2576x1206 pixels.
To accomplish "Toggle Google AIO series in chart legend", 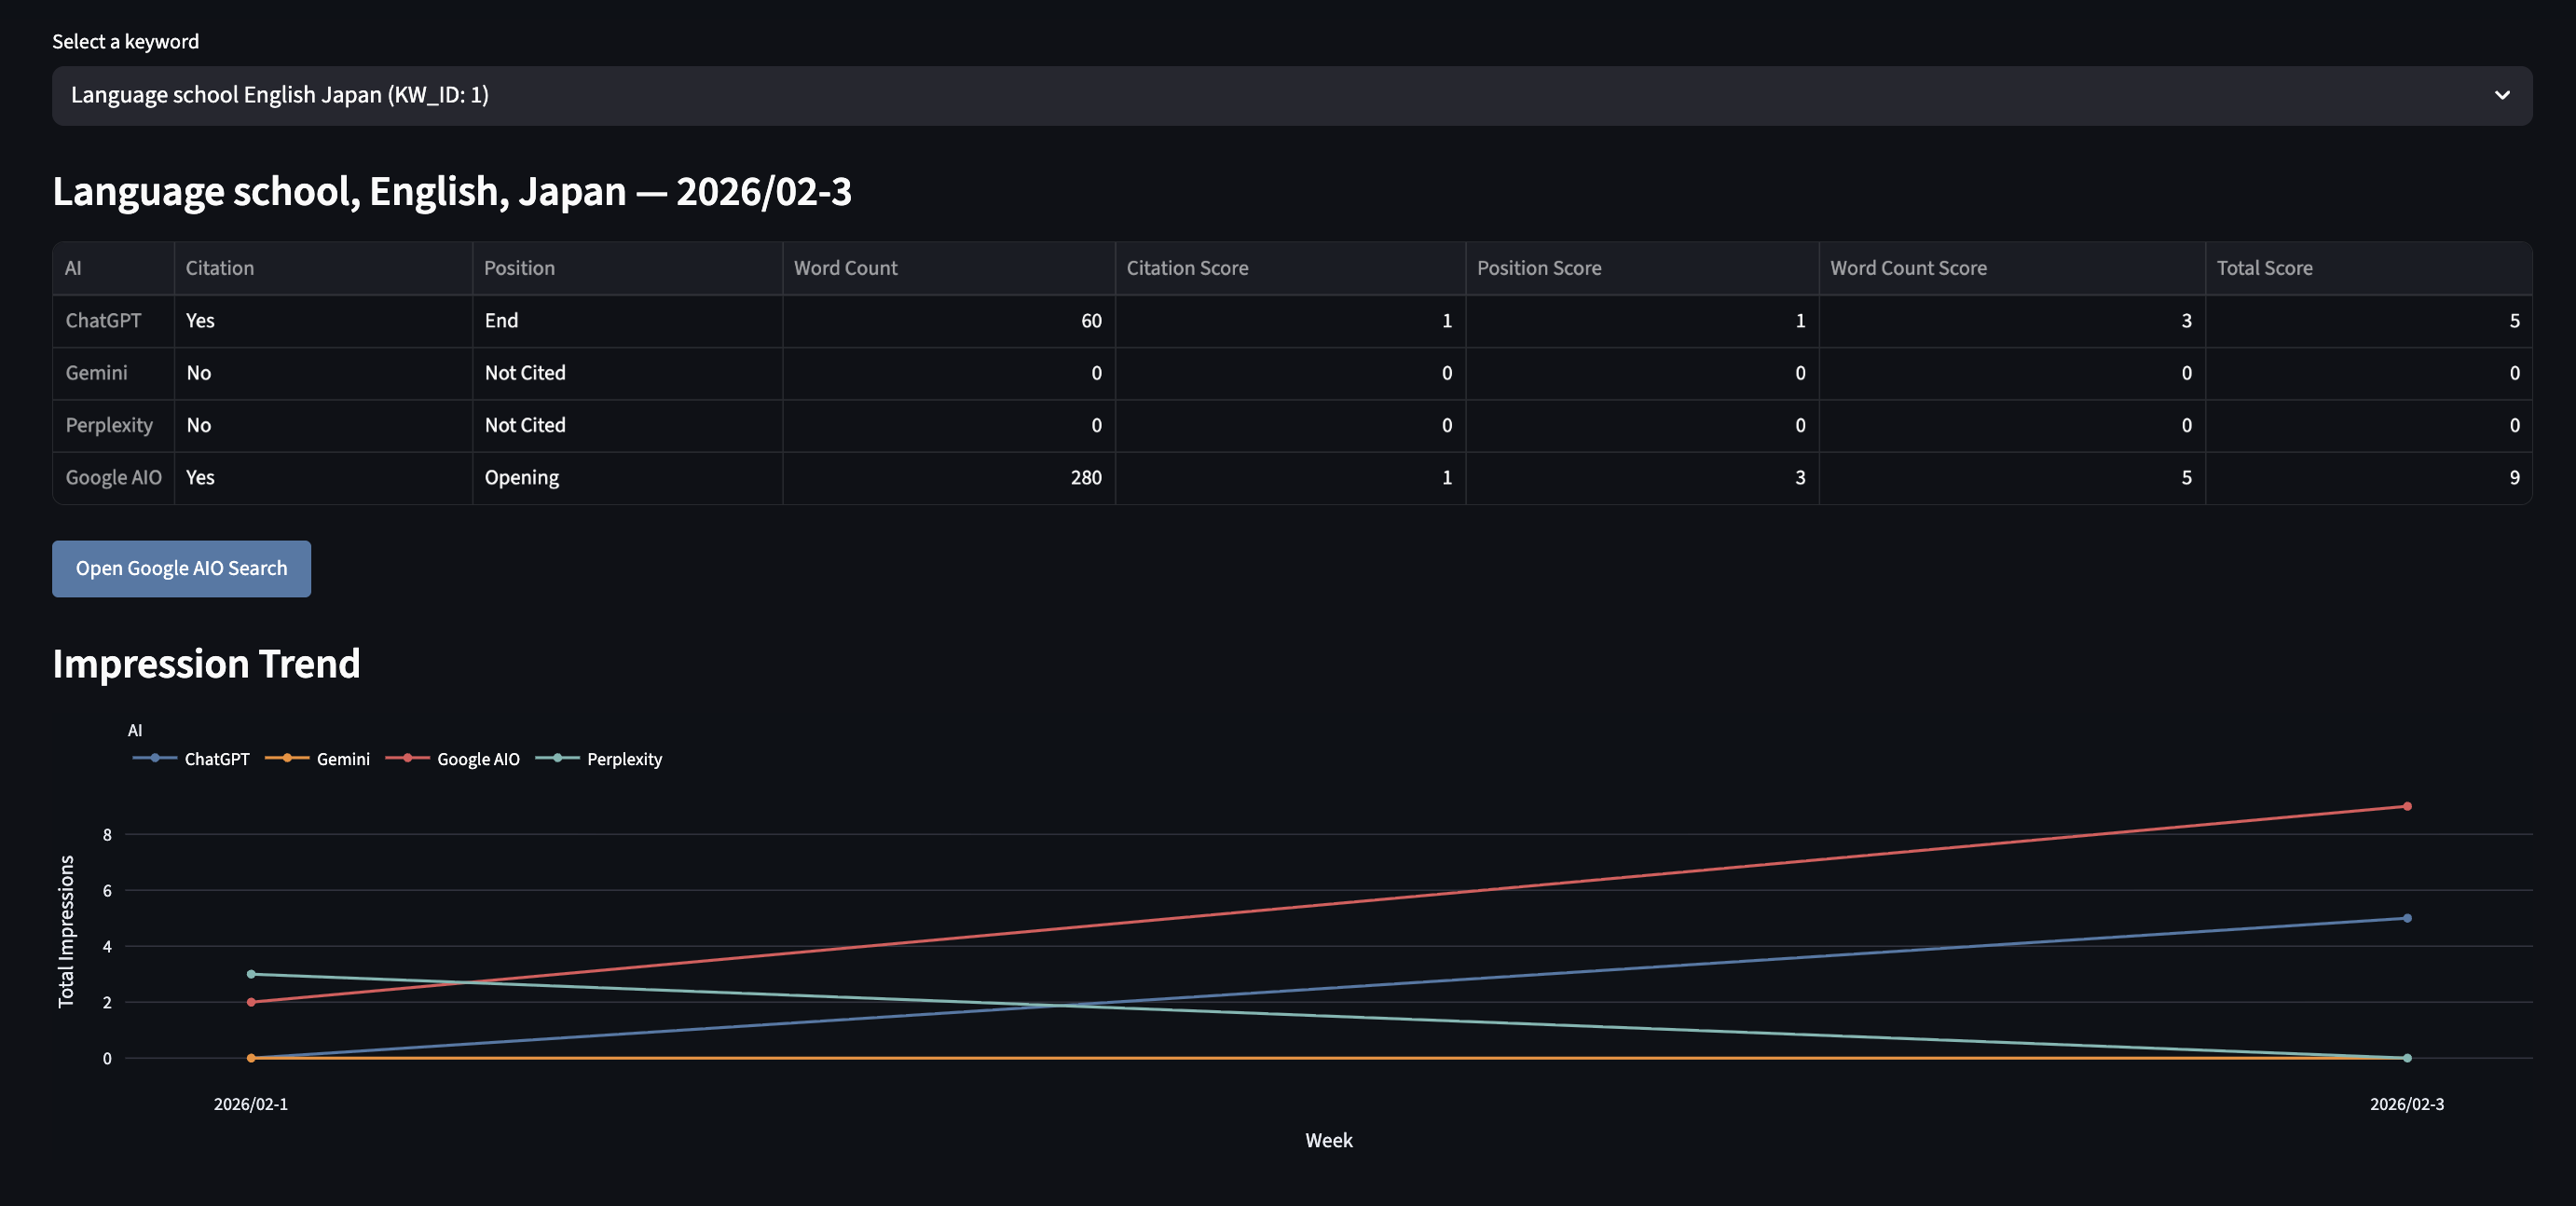I will [452, 759].
